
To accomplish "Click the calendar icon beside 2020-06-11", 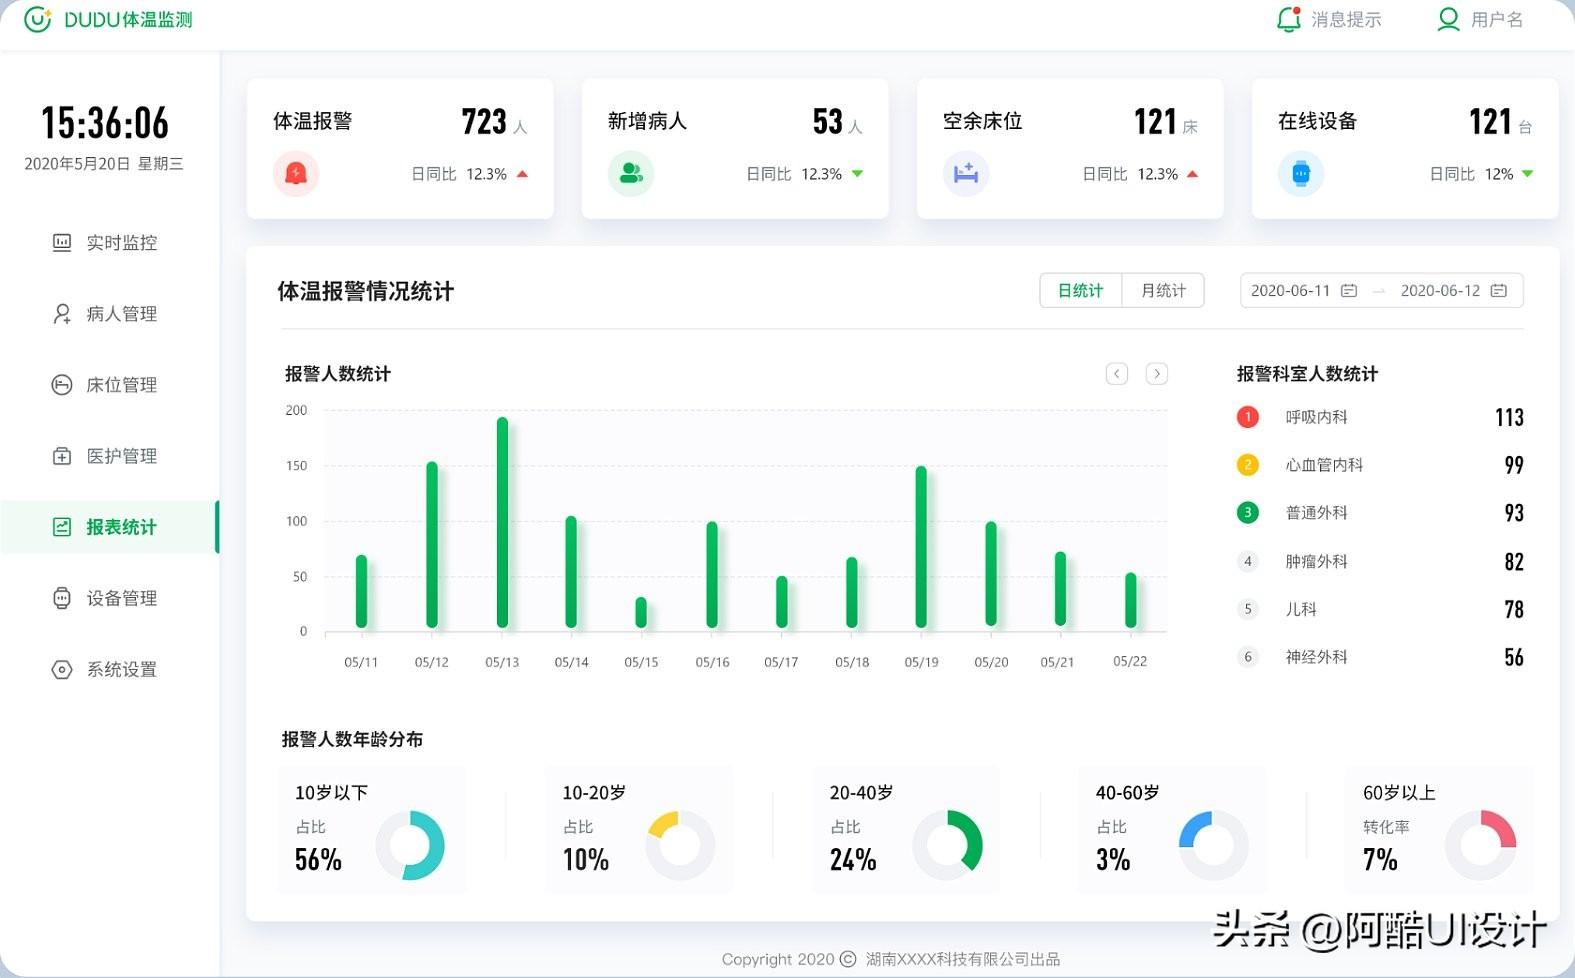I will tap(1349, 291).
